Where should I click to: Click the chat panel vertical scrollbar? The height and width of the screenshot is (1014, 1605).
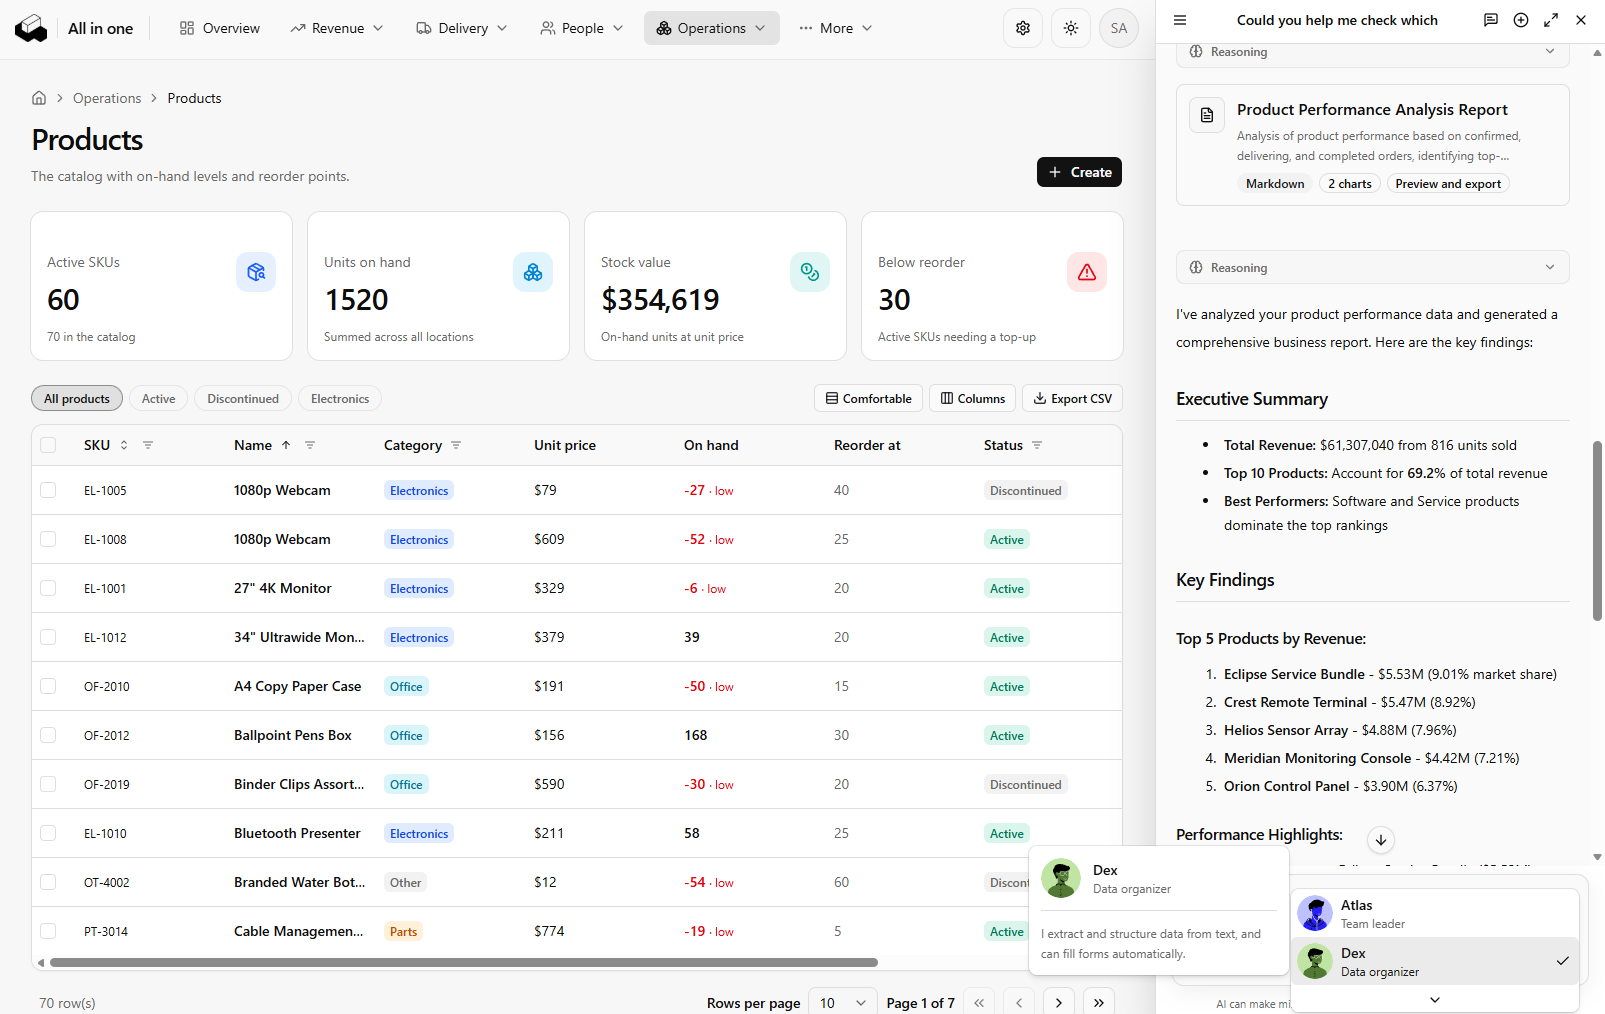[x=1597, y=531]
